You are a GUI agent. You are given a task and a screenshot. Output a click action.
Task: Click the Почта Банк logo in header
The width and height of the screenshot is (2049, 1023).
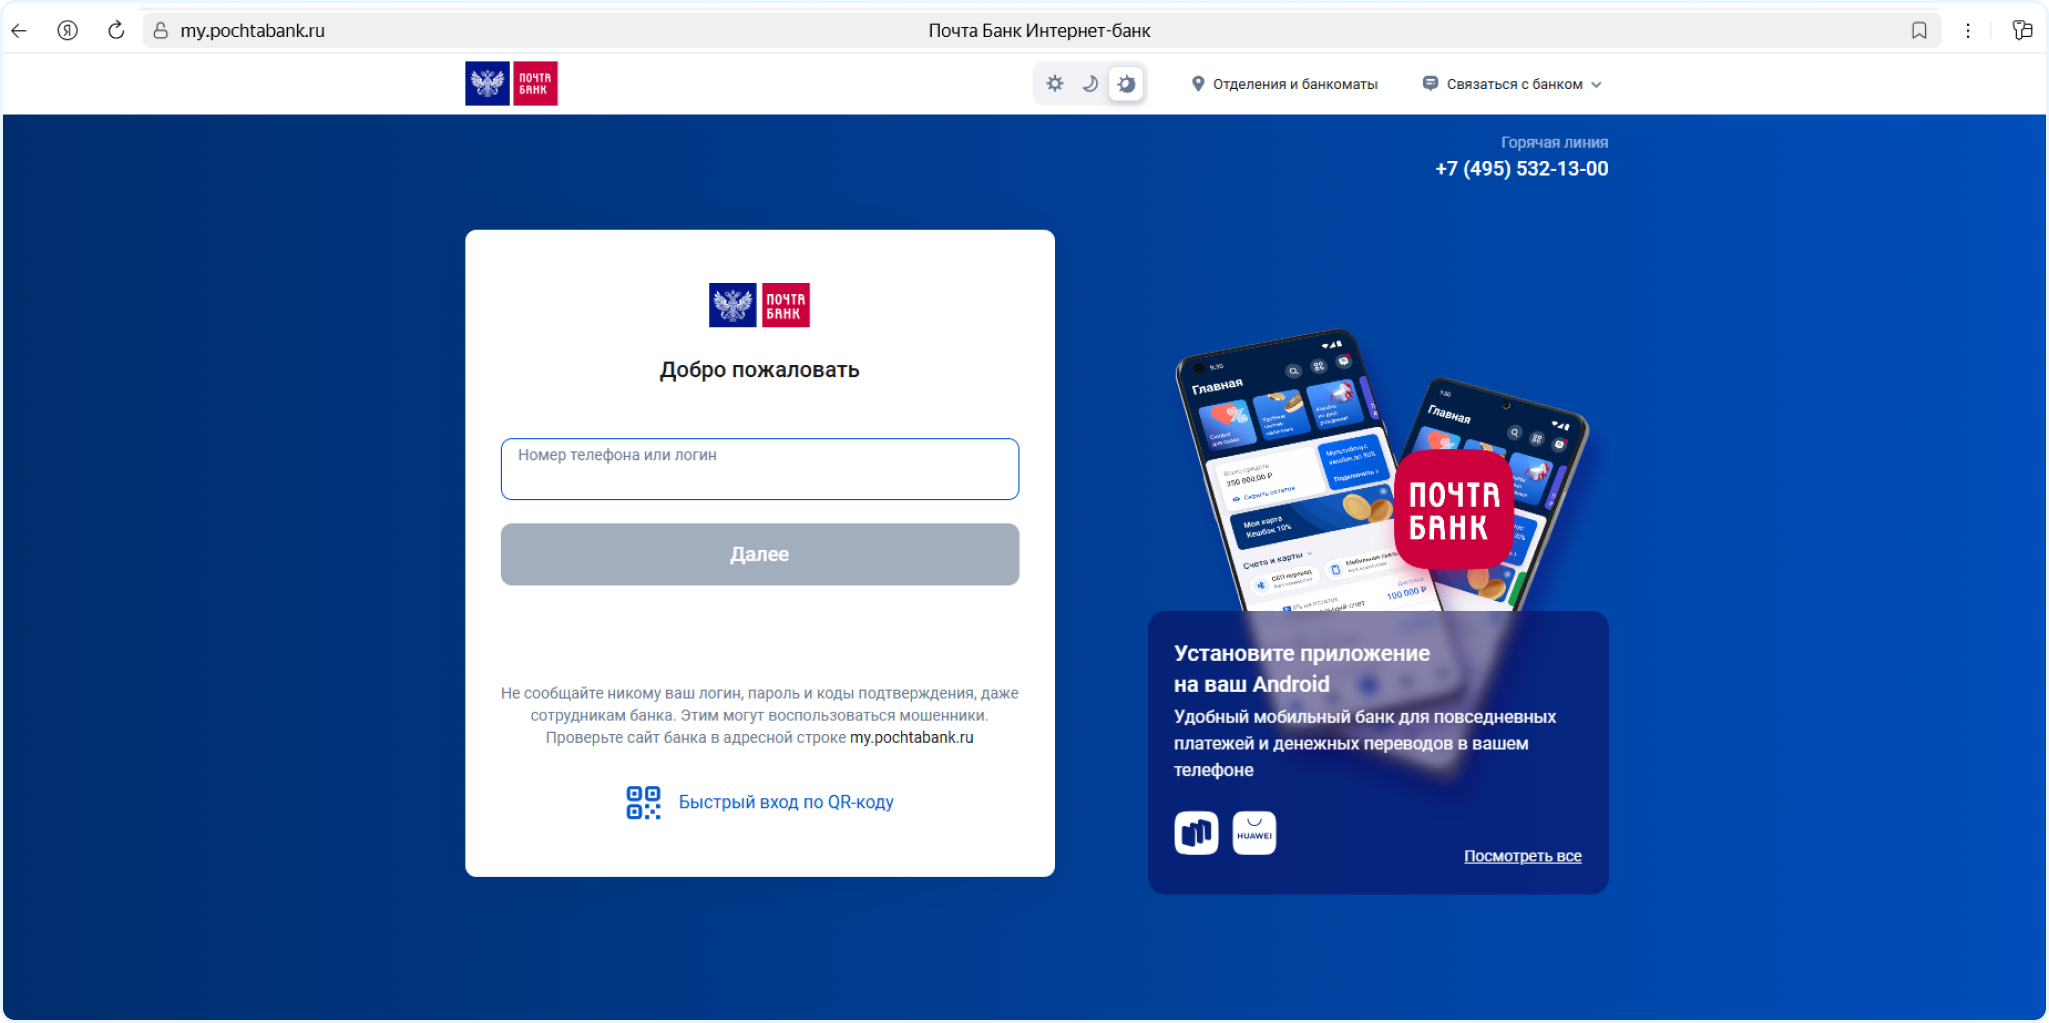[x=511, y=84]
